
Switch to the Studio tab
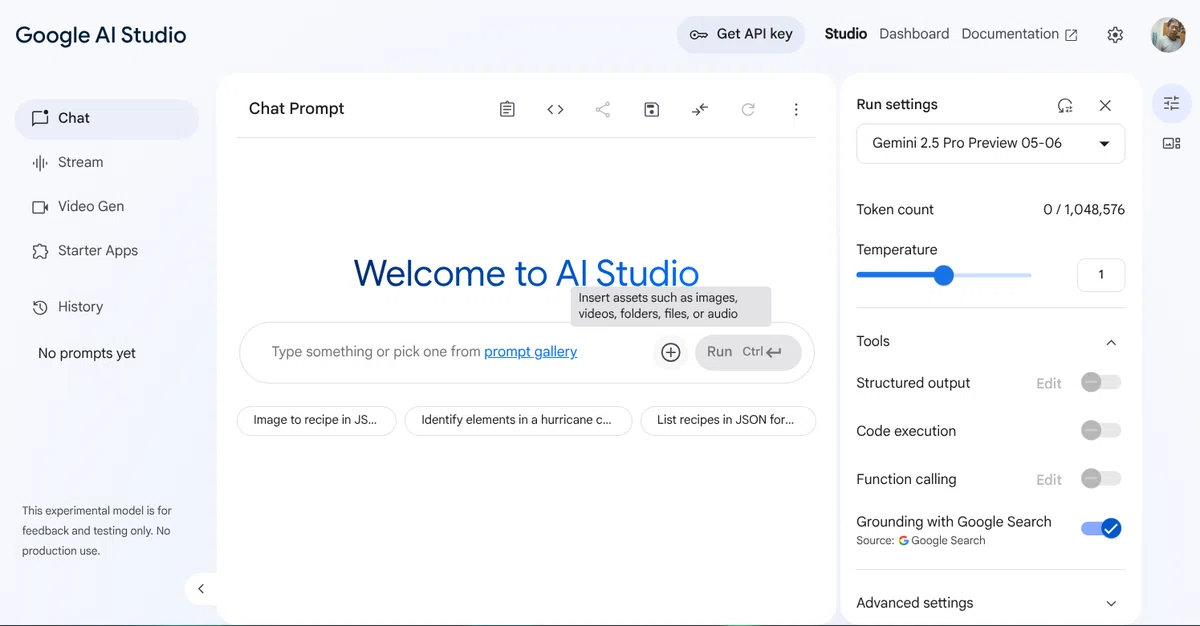pyautogui.click(x=846, y=34)
